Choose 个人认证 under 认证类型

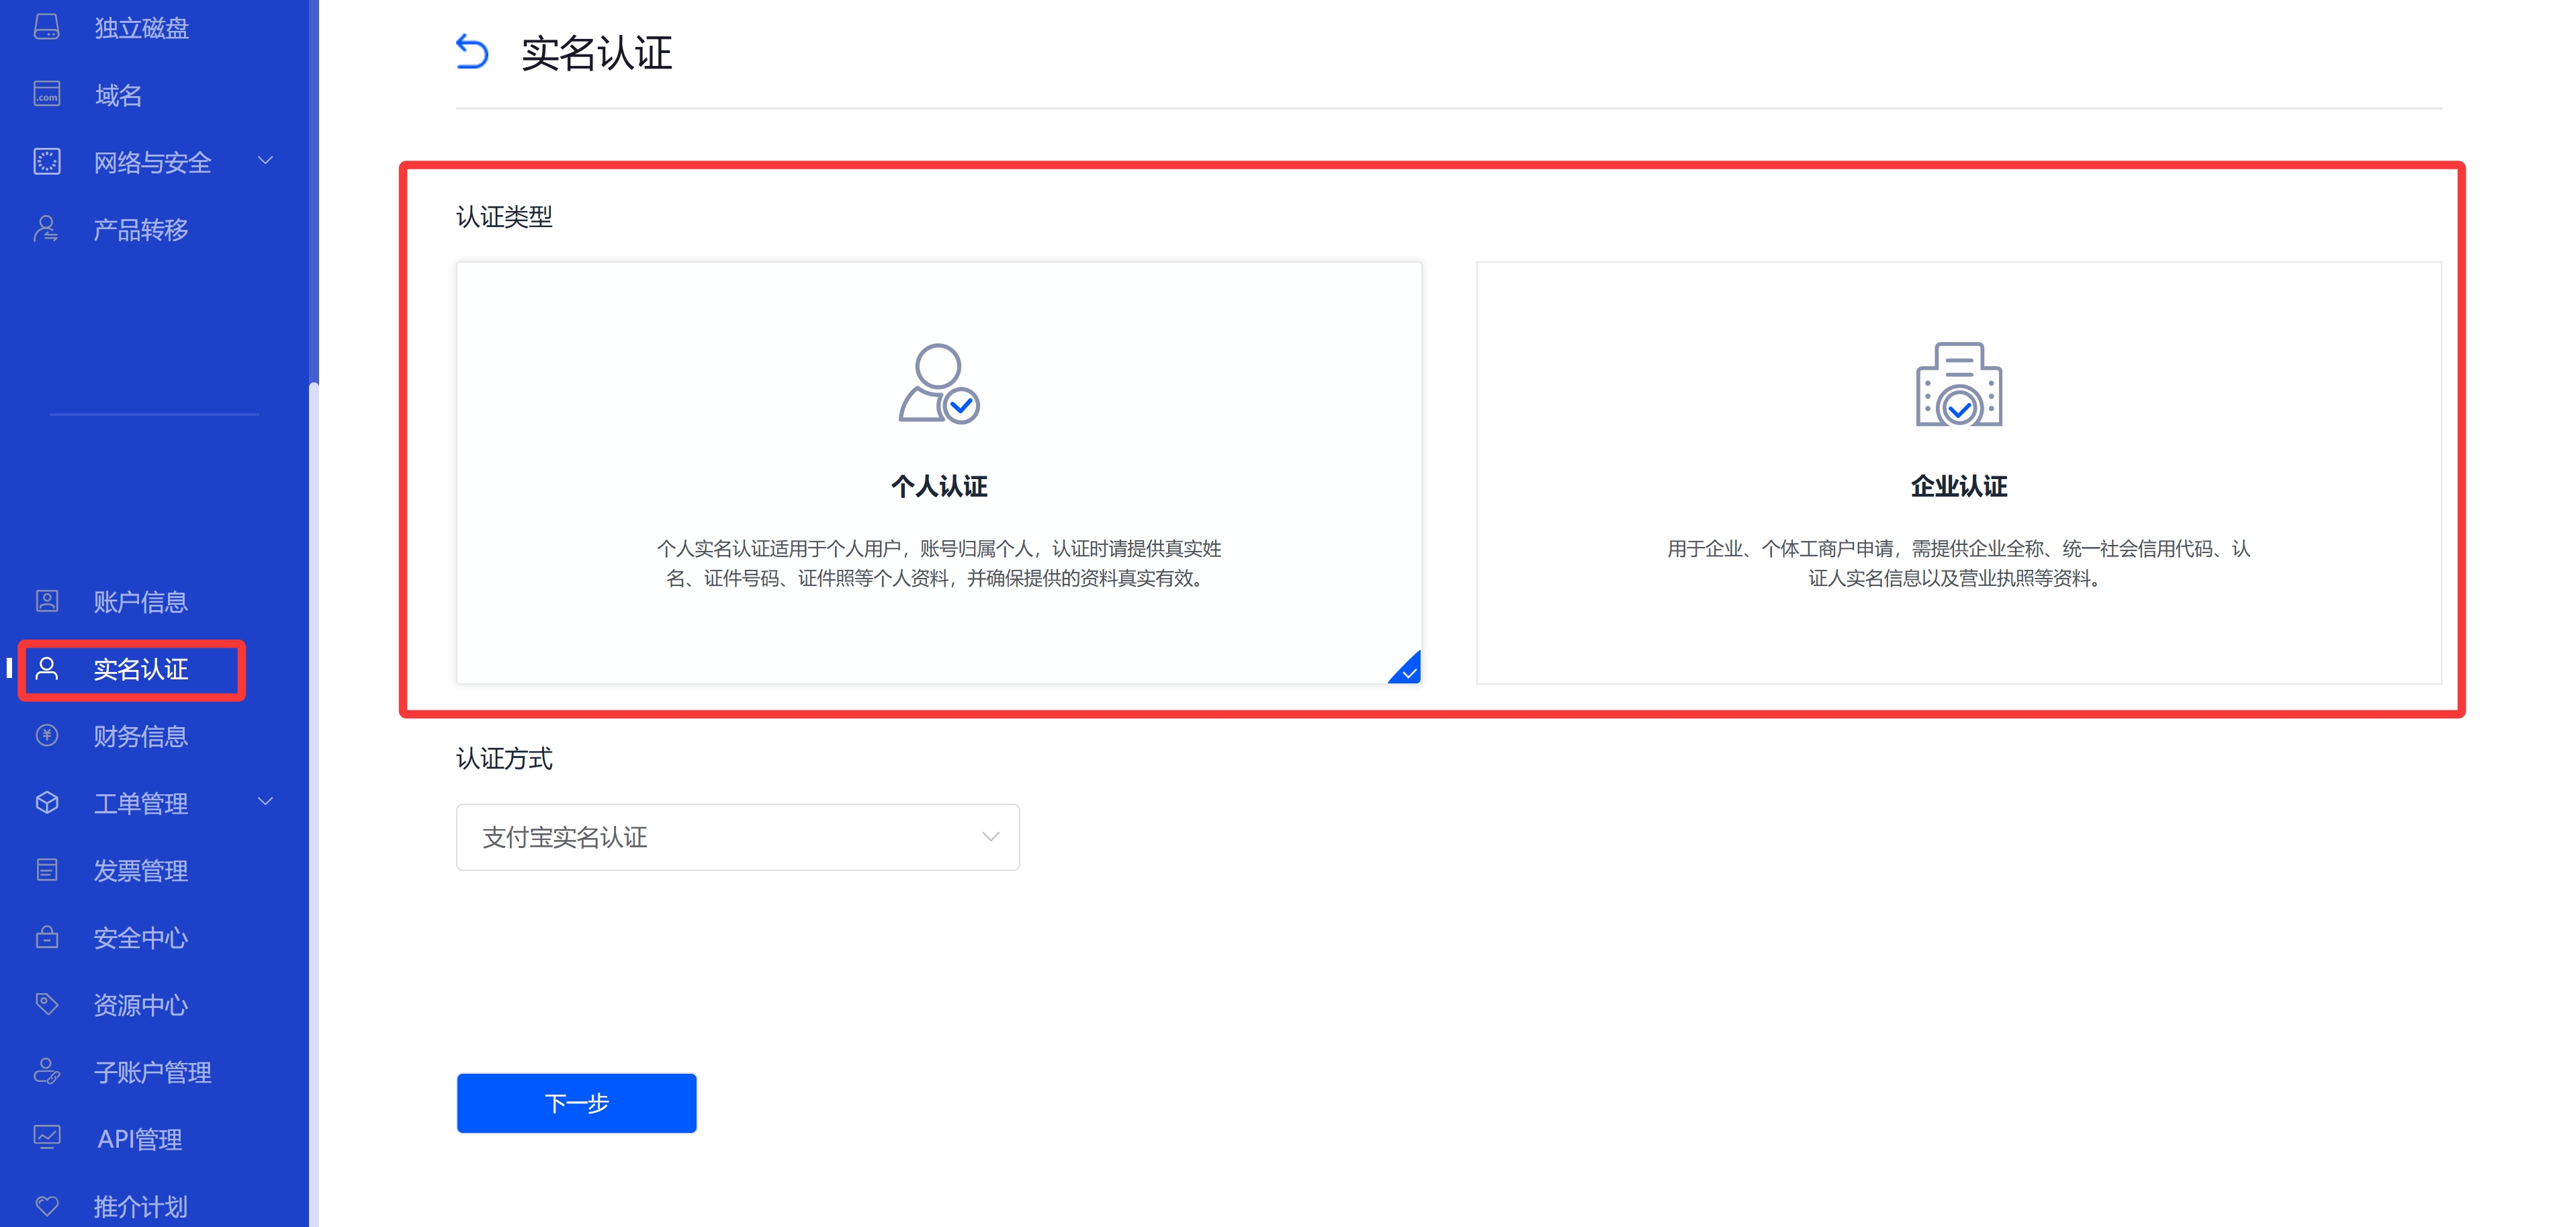tap(938, 487)
